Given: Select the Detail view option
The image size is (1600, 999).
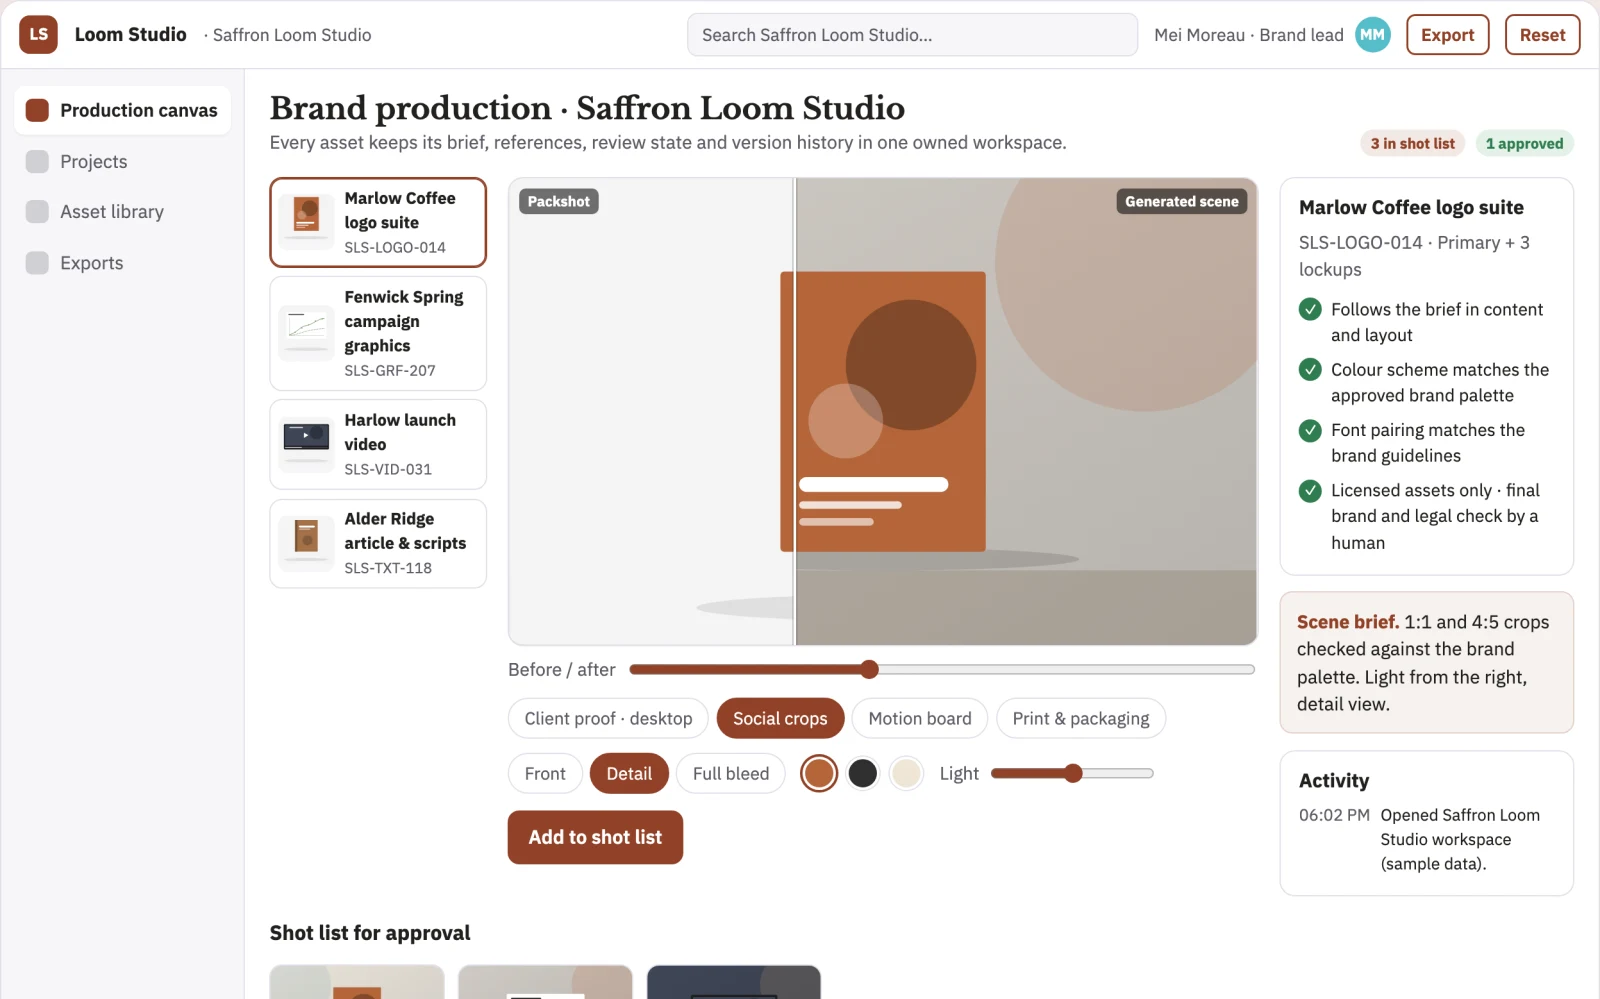Looking at the screenshot, I should coord(629,773).
